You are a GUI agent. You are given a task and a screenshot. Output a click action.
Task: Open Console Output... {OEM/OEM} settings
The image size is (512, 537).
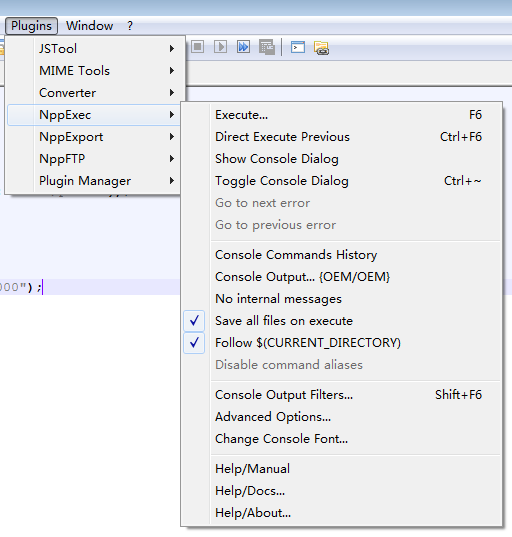click(x=341, y=277)
